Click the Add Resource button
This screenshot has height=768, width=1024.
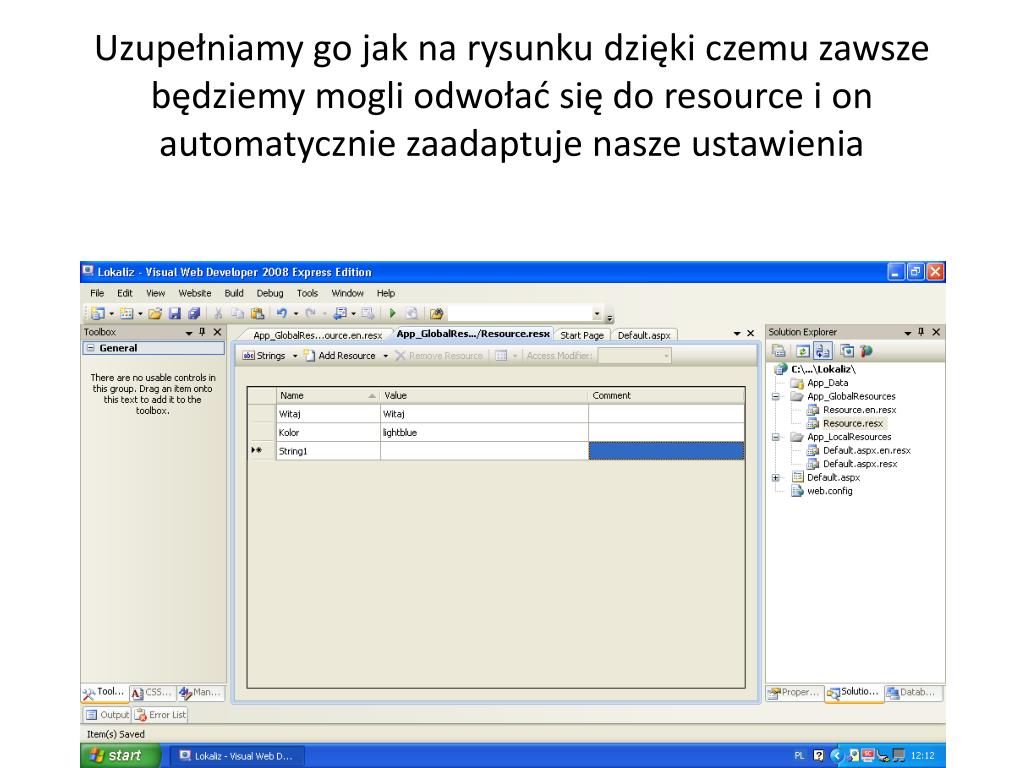point(340,356)
